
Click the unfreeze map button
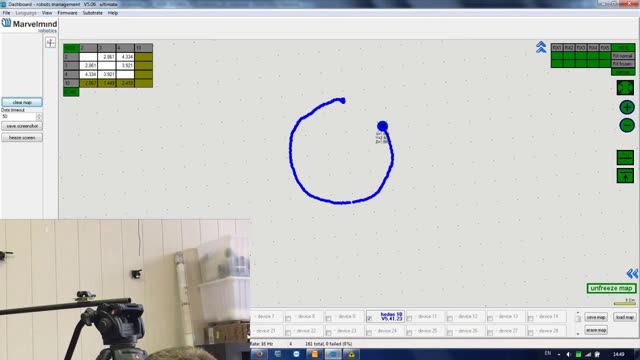pos(611,288)
